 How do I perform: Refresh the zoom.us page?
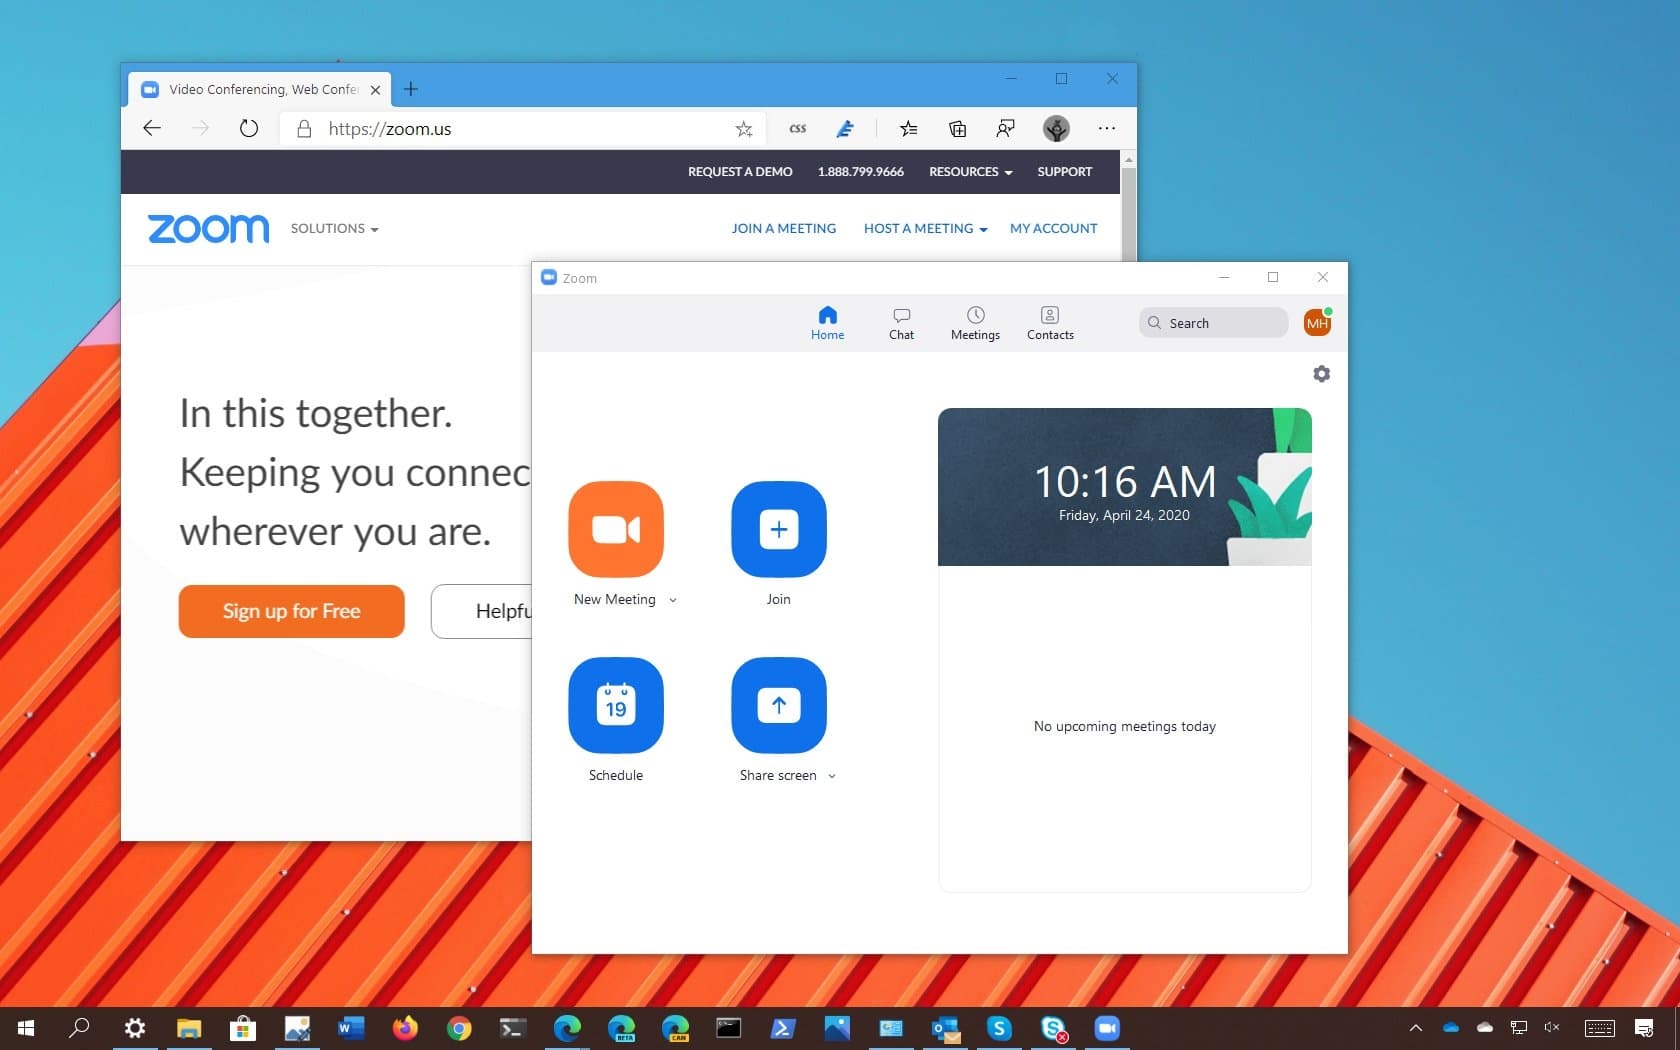[249, 129]
